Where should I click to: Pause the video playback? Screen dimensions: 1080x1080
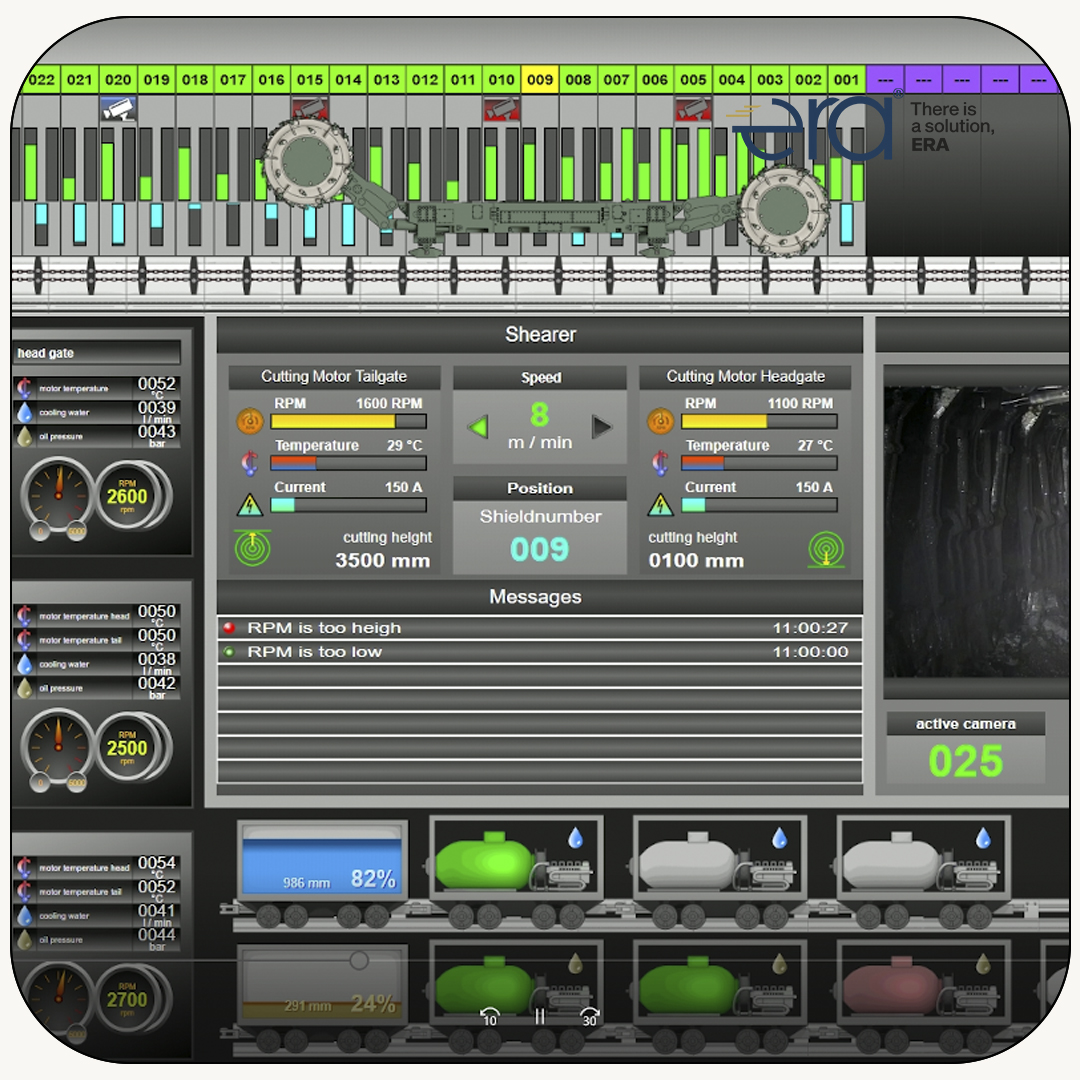(x=539, y=1016)
